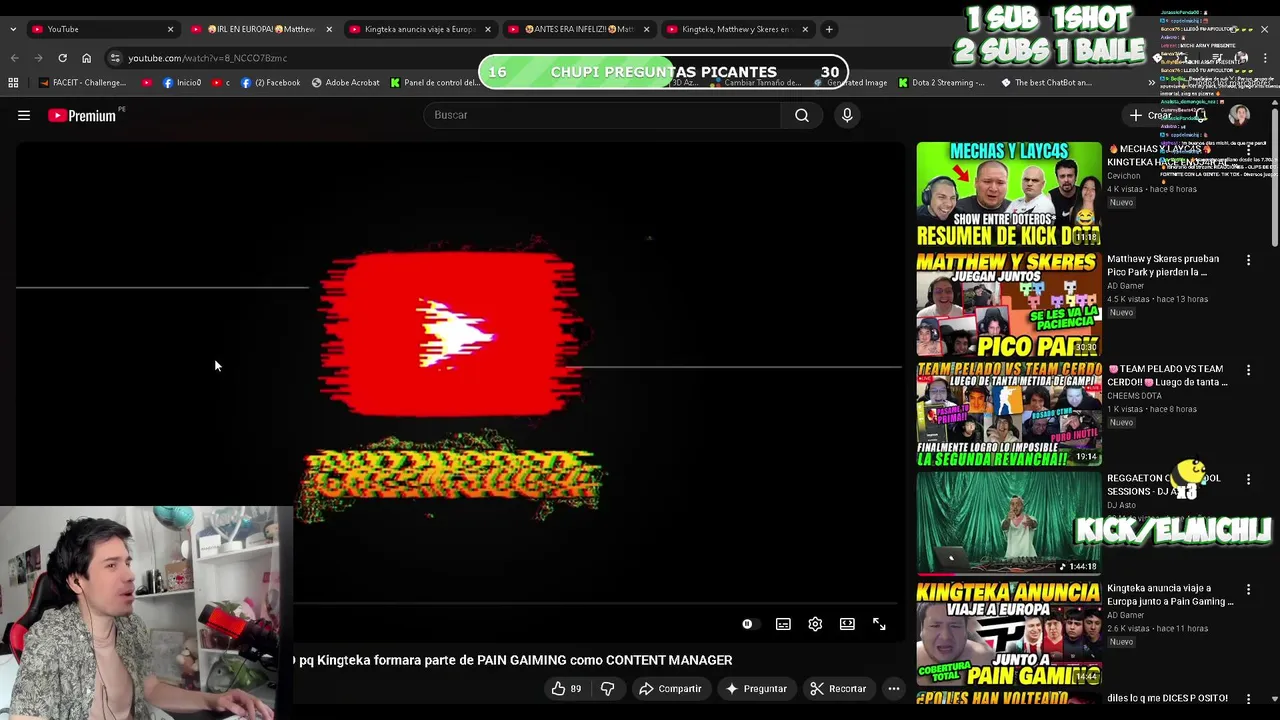Open Reggaeton DJ sessions thumbnail
This screenshot has width=1280, height=720.
click(1009, 524)
